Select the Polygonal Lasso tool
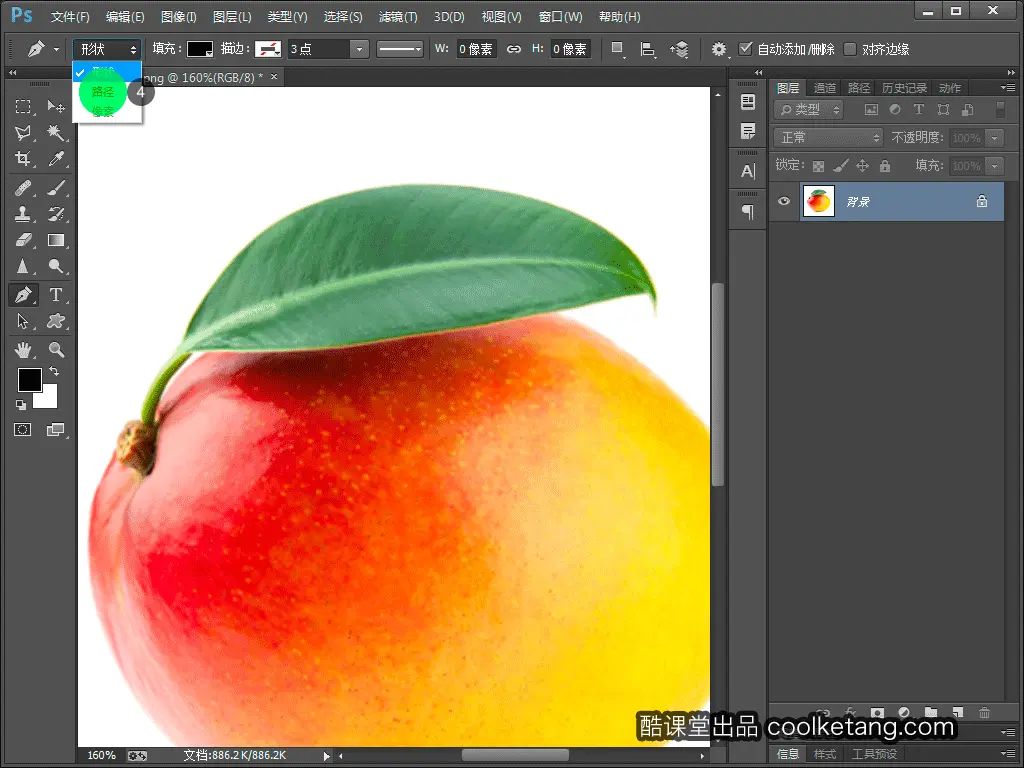 [23, 133]
